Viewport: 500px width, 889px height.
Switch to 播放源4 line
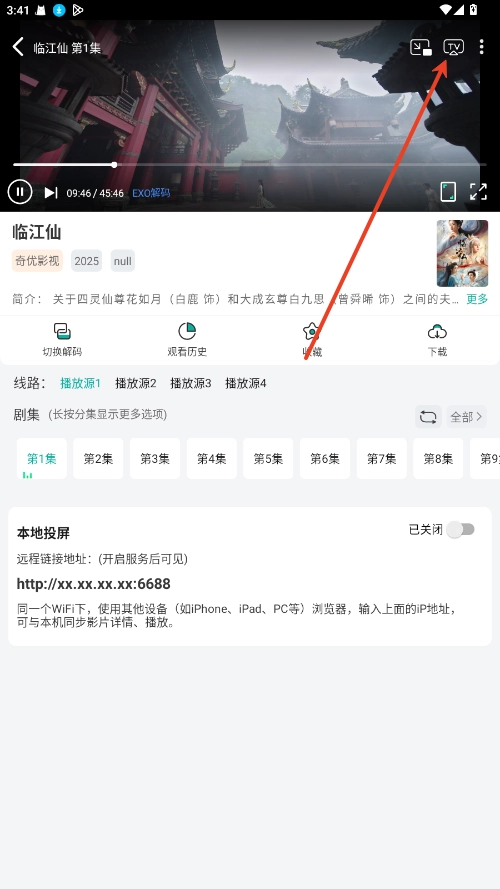pyautogui.click(x=245, y=383)
